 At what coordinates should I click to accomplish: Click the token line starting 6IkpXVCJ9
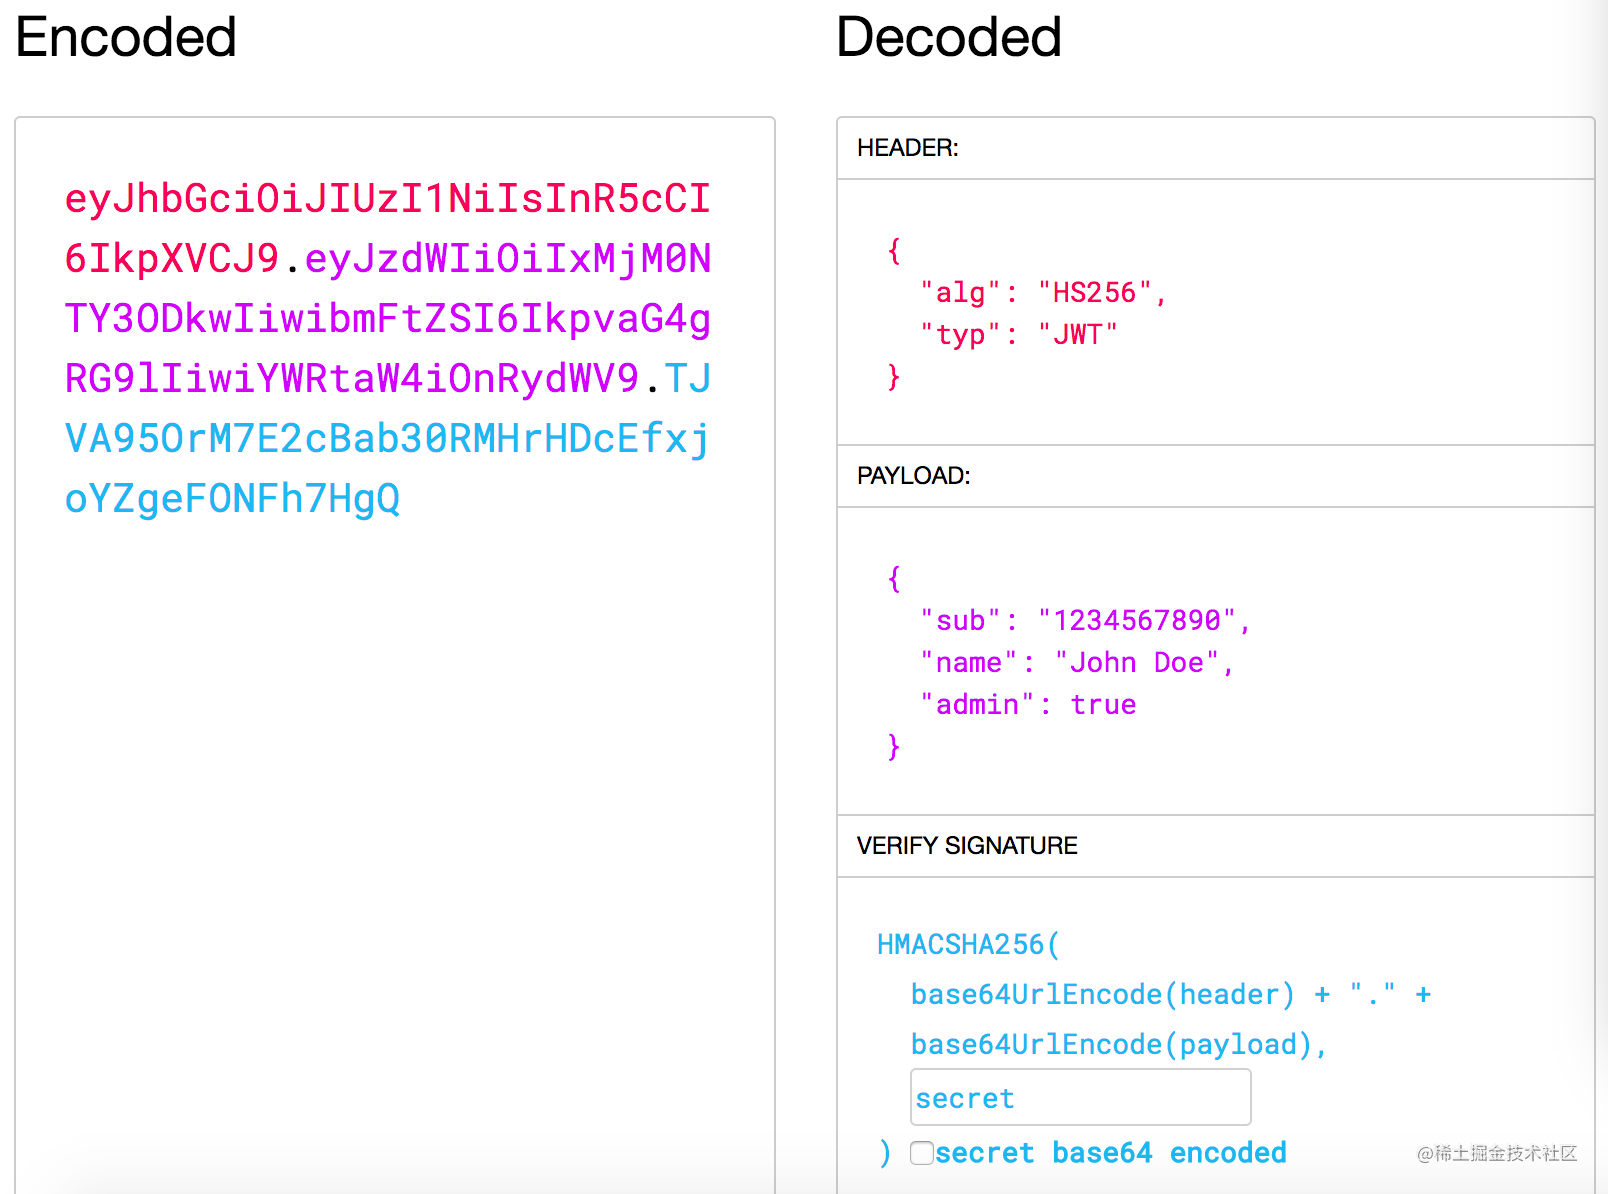point(388,259)
